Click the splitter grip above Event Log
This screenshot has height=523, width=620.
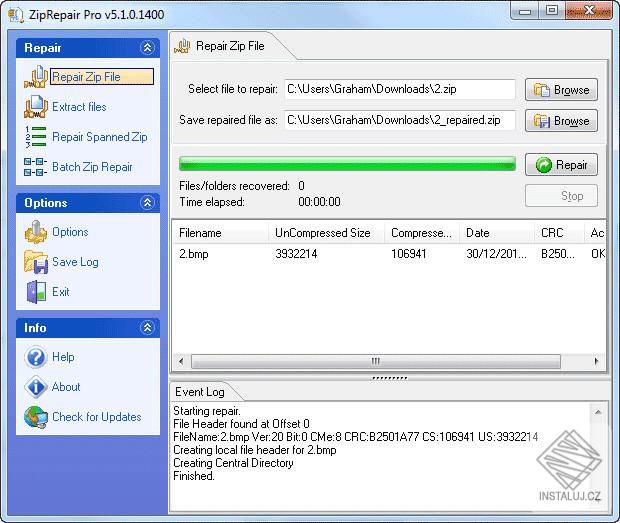click(x=389, y=378)
